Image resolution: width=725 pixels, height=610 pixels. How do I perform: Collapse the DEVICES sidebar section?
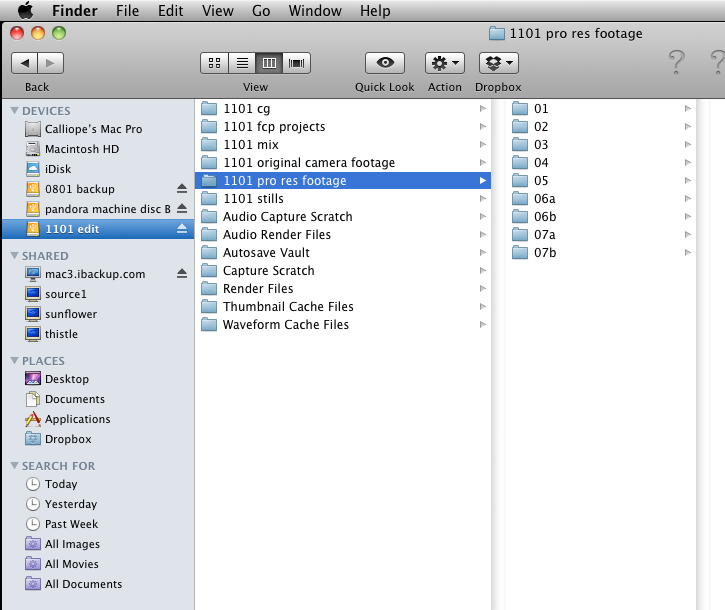tap(15, 111)
